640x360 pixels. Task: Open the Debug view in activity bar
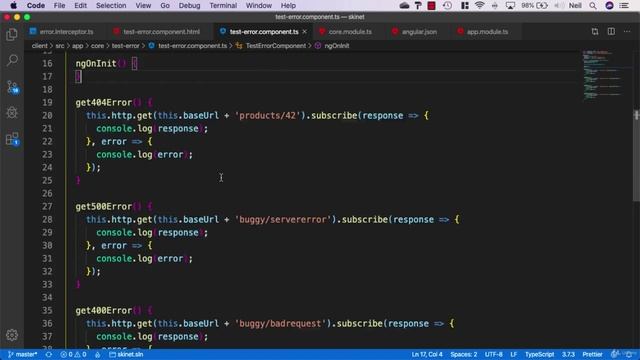(12, 113)
